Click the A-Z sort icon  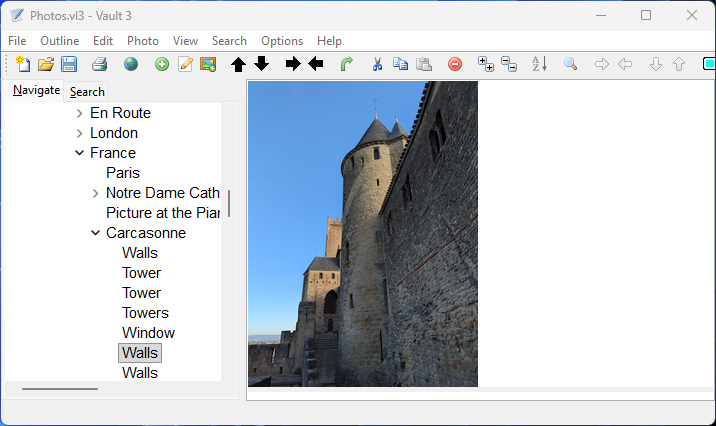click(x=539, y=64)
